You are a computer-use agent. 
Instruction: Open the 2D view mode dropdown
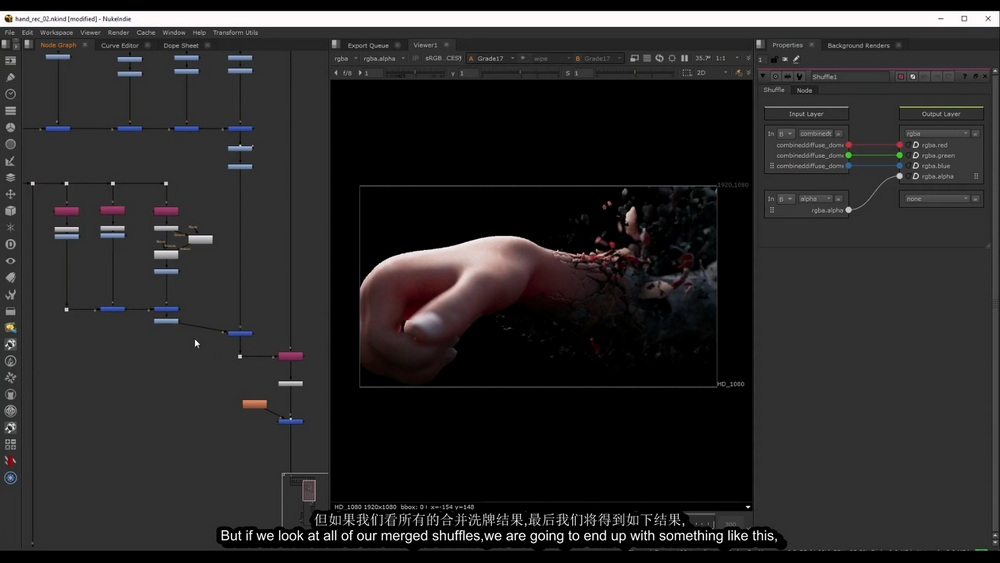pos(711,73)
